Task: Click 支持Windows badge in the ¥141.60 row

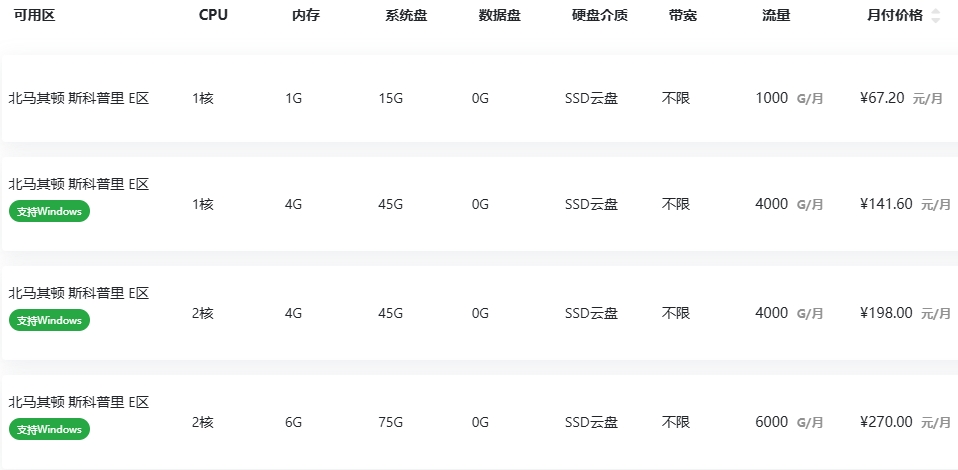Action: click(50, 211)
